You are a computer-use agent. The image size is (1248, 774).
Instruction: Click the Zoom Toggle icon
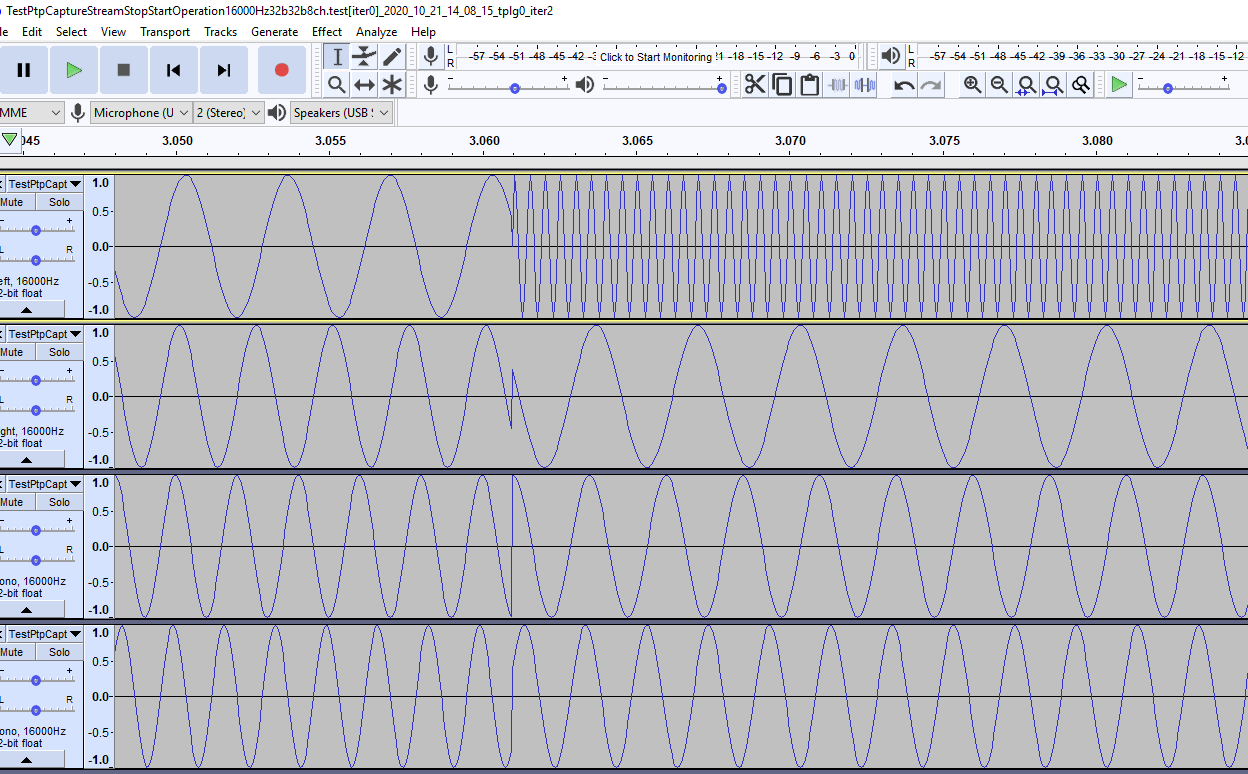point(1080,85)
